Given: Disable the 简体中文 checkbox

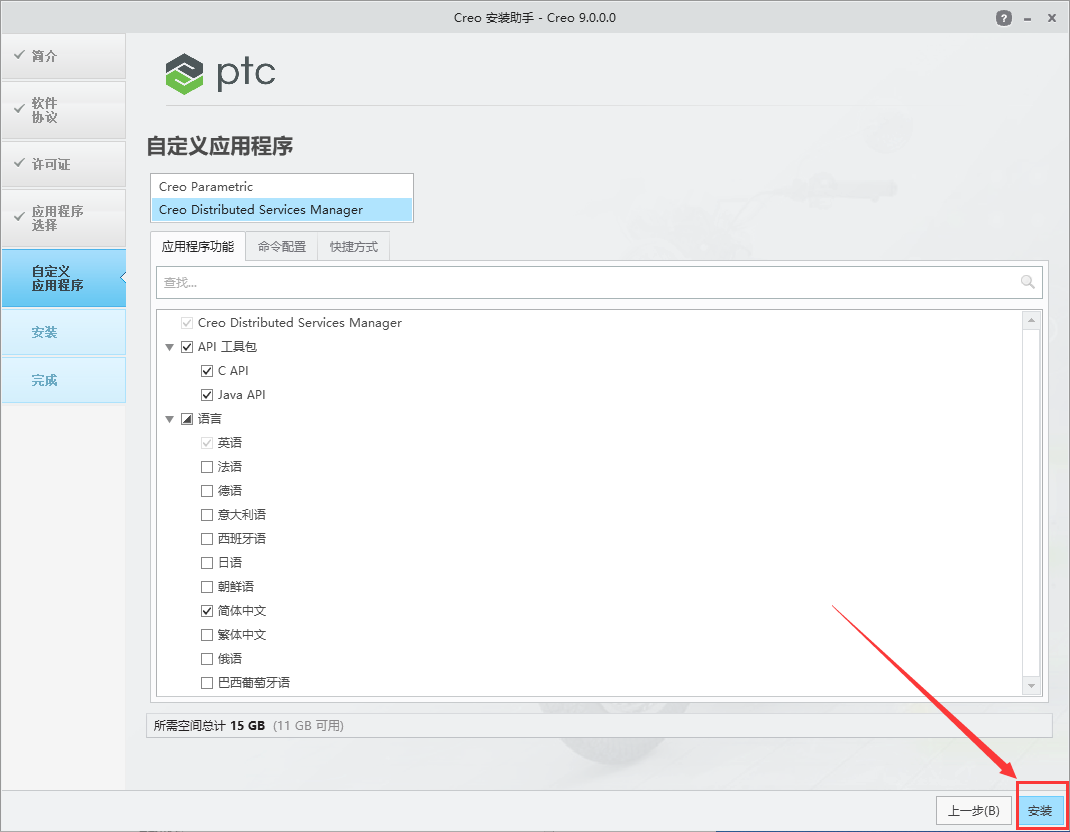Looking at the screenshot, I should pos(206,610).
